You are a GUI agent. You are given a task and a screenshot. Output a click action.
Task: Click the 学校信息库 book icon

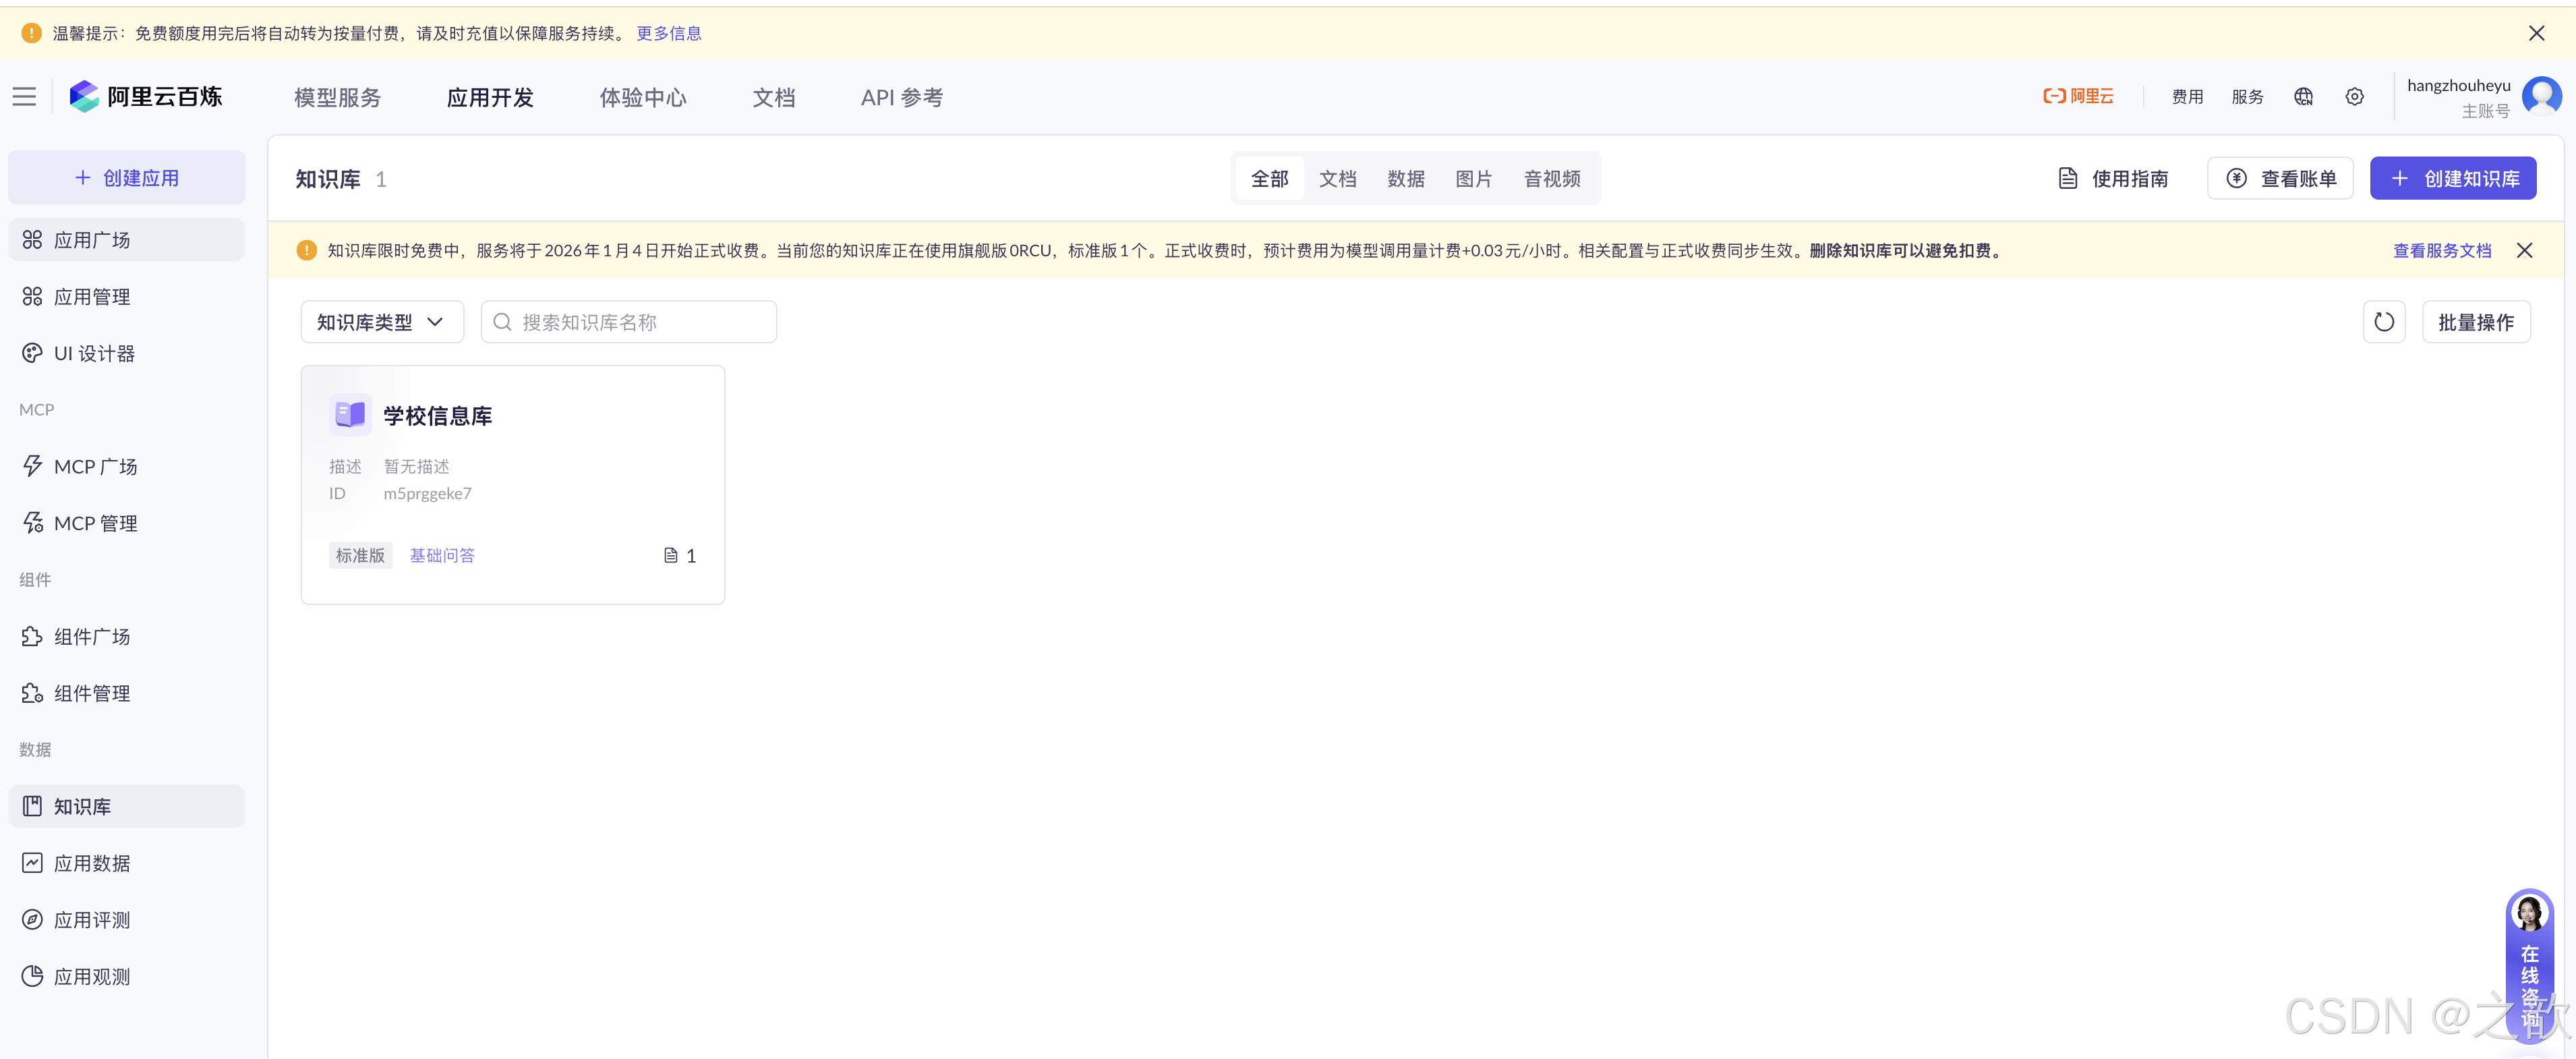click(x=350, y=414)
